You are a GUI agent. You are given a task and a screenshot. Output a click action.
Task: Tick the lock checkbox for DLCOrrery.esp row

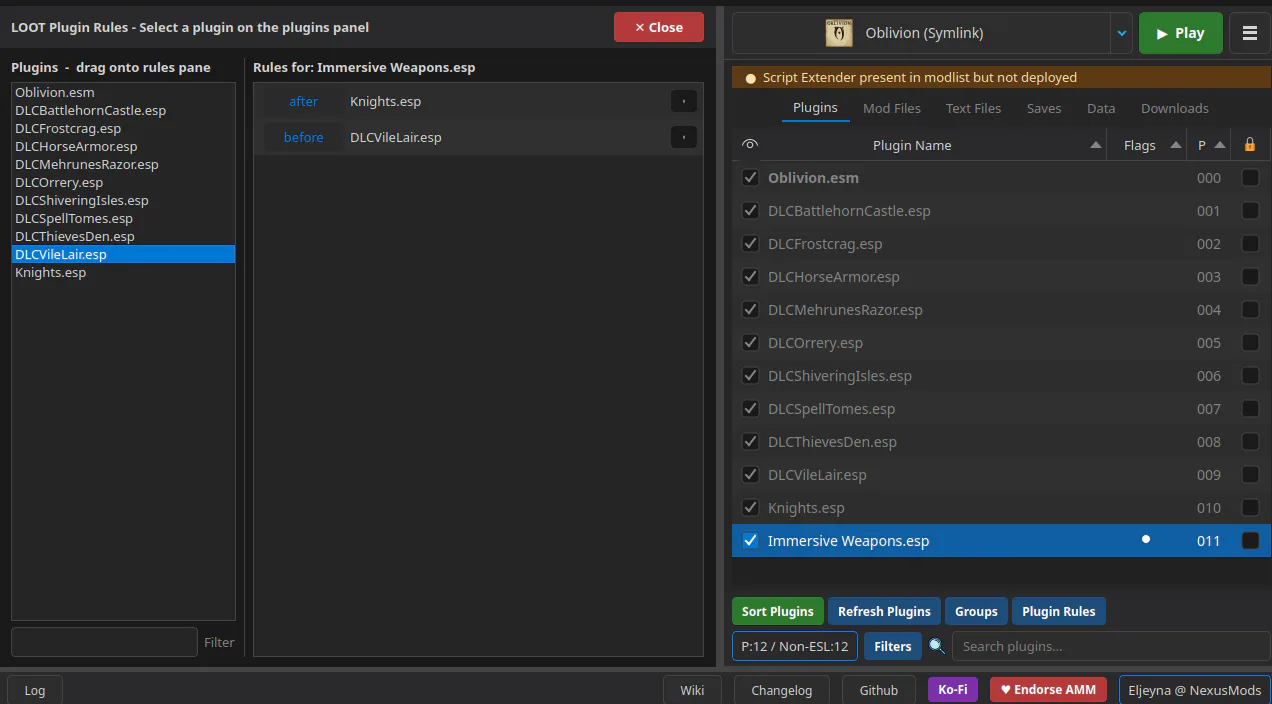[1250, 343]
